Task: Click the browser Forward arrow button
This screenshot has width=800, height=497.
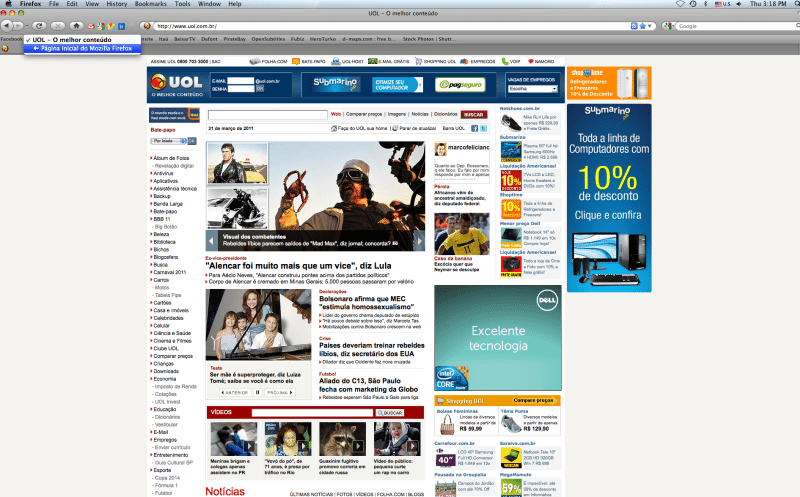Action: click(17, 26)
